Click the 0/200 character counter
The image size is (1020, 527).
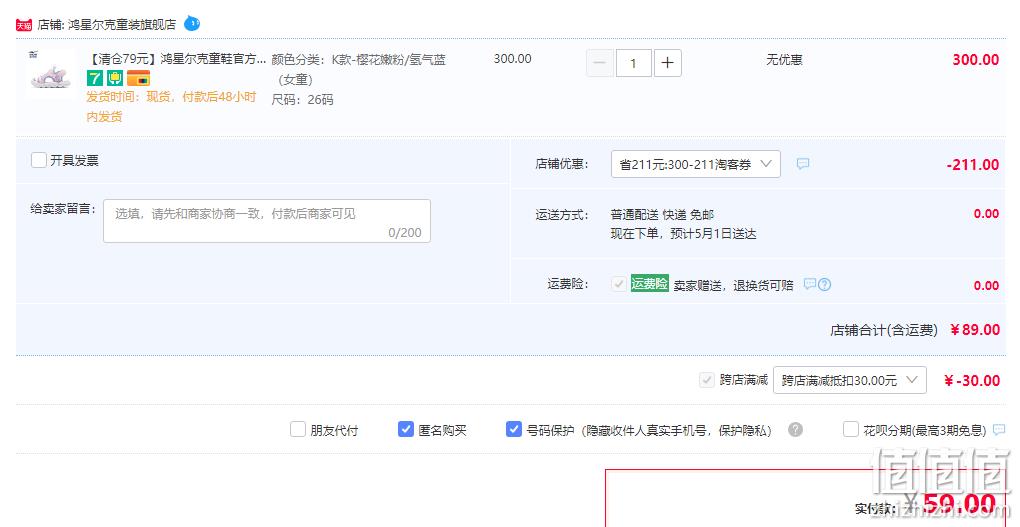tap(405, 232)
